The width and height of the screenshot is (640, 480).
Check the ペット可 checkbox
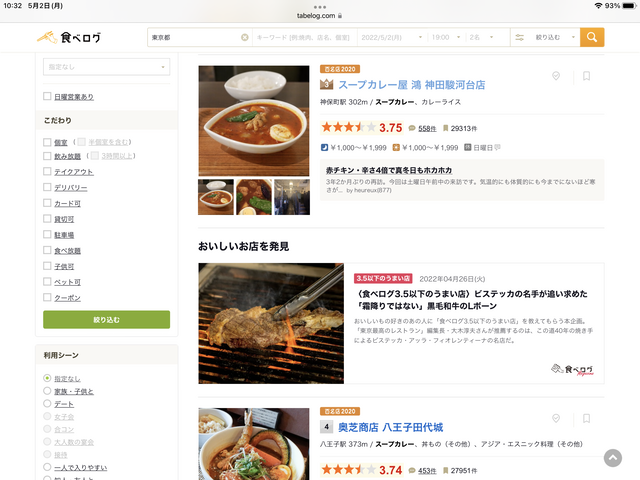[47, 282]
